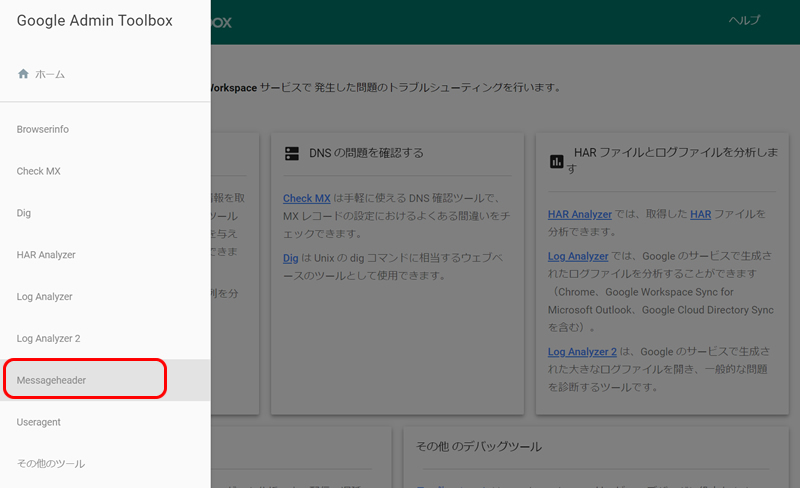
Task: Click the ヘルプ link in header
Action: click(x=744, y=21)
